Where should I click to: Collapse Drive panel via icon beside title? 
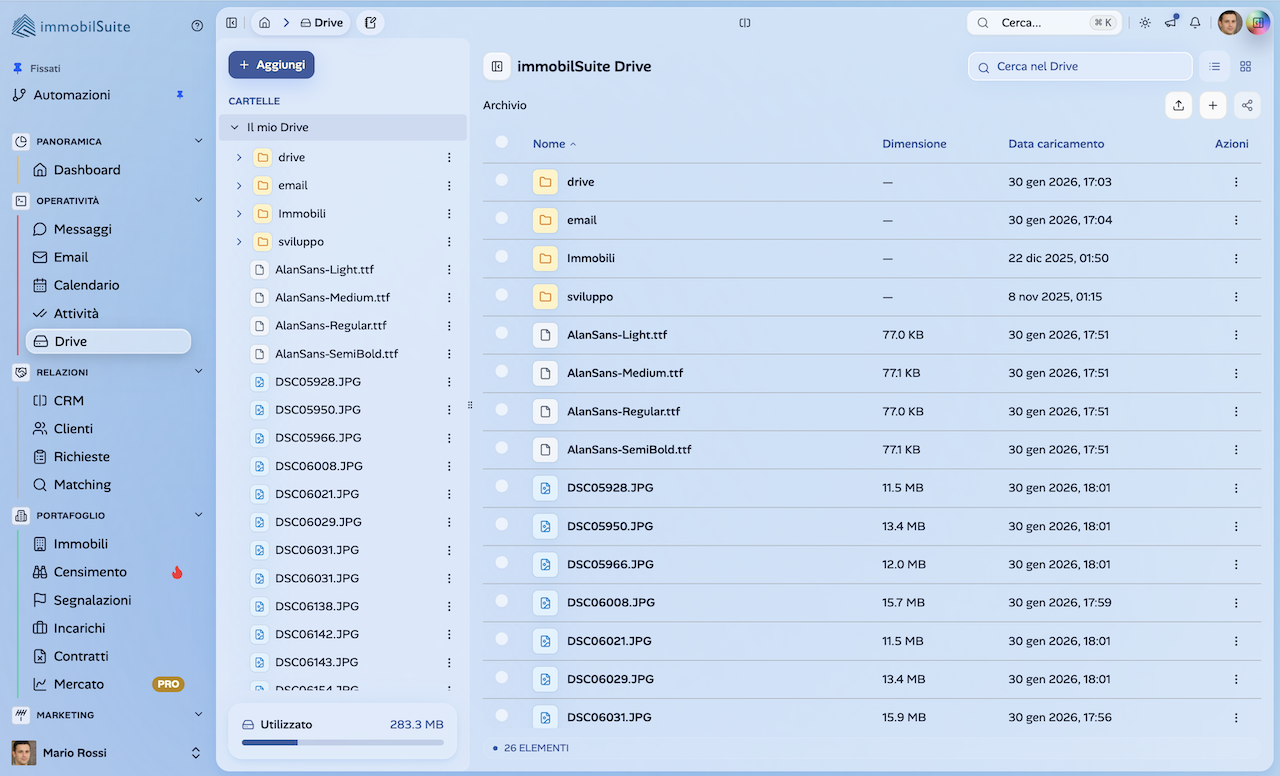tap(497, 66)
